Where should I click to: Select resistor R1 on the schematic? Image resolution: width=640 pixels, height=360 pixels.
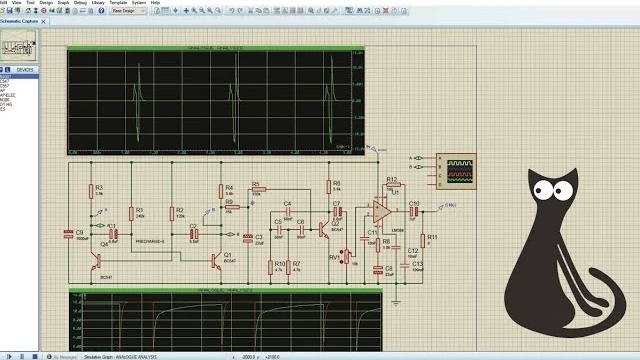pos(131,214)
